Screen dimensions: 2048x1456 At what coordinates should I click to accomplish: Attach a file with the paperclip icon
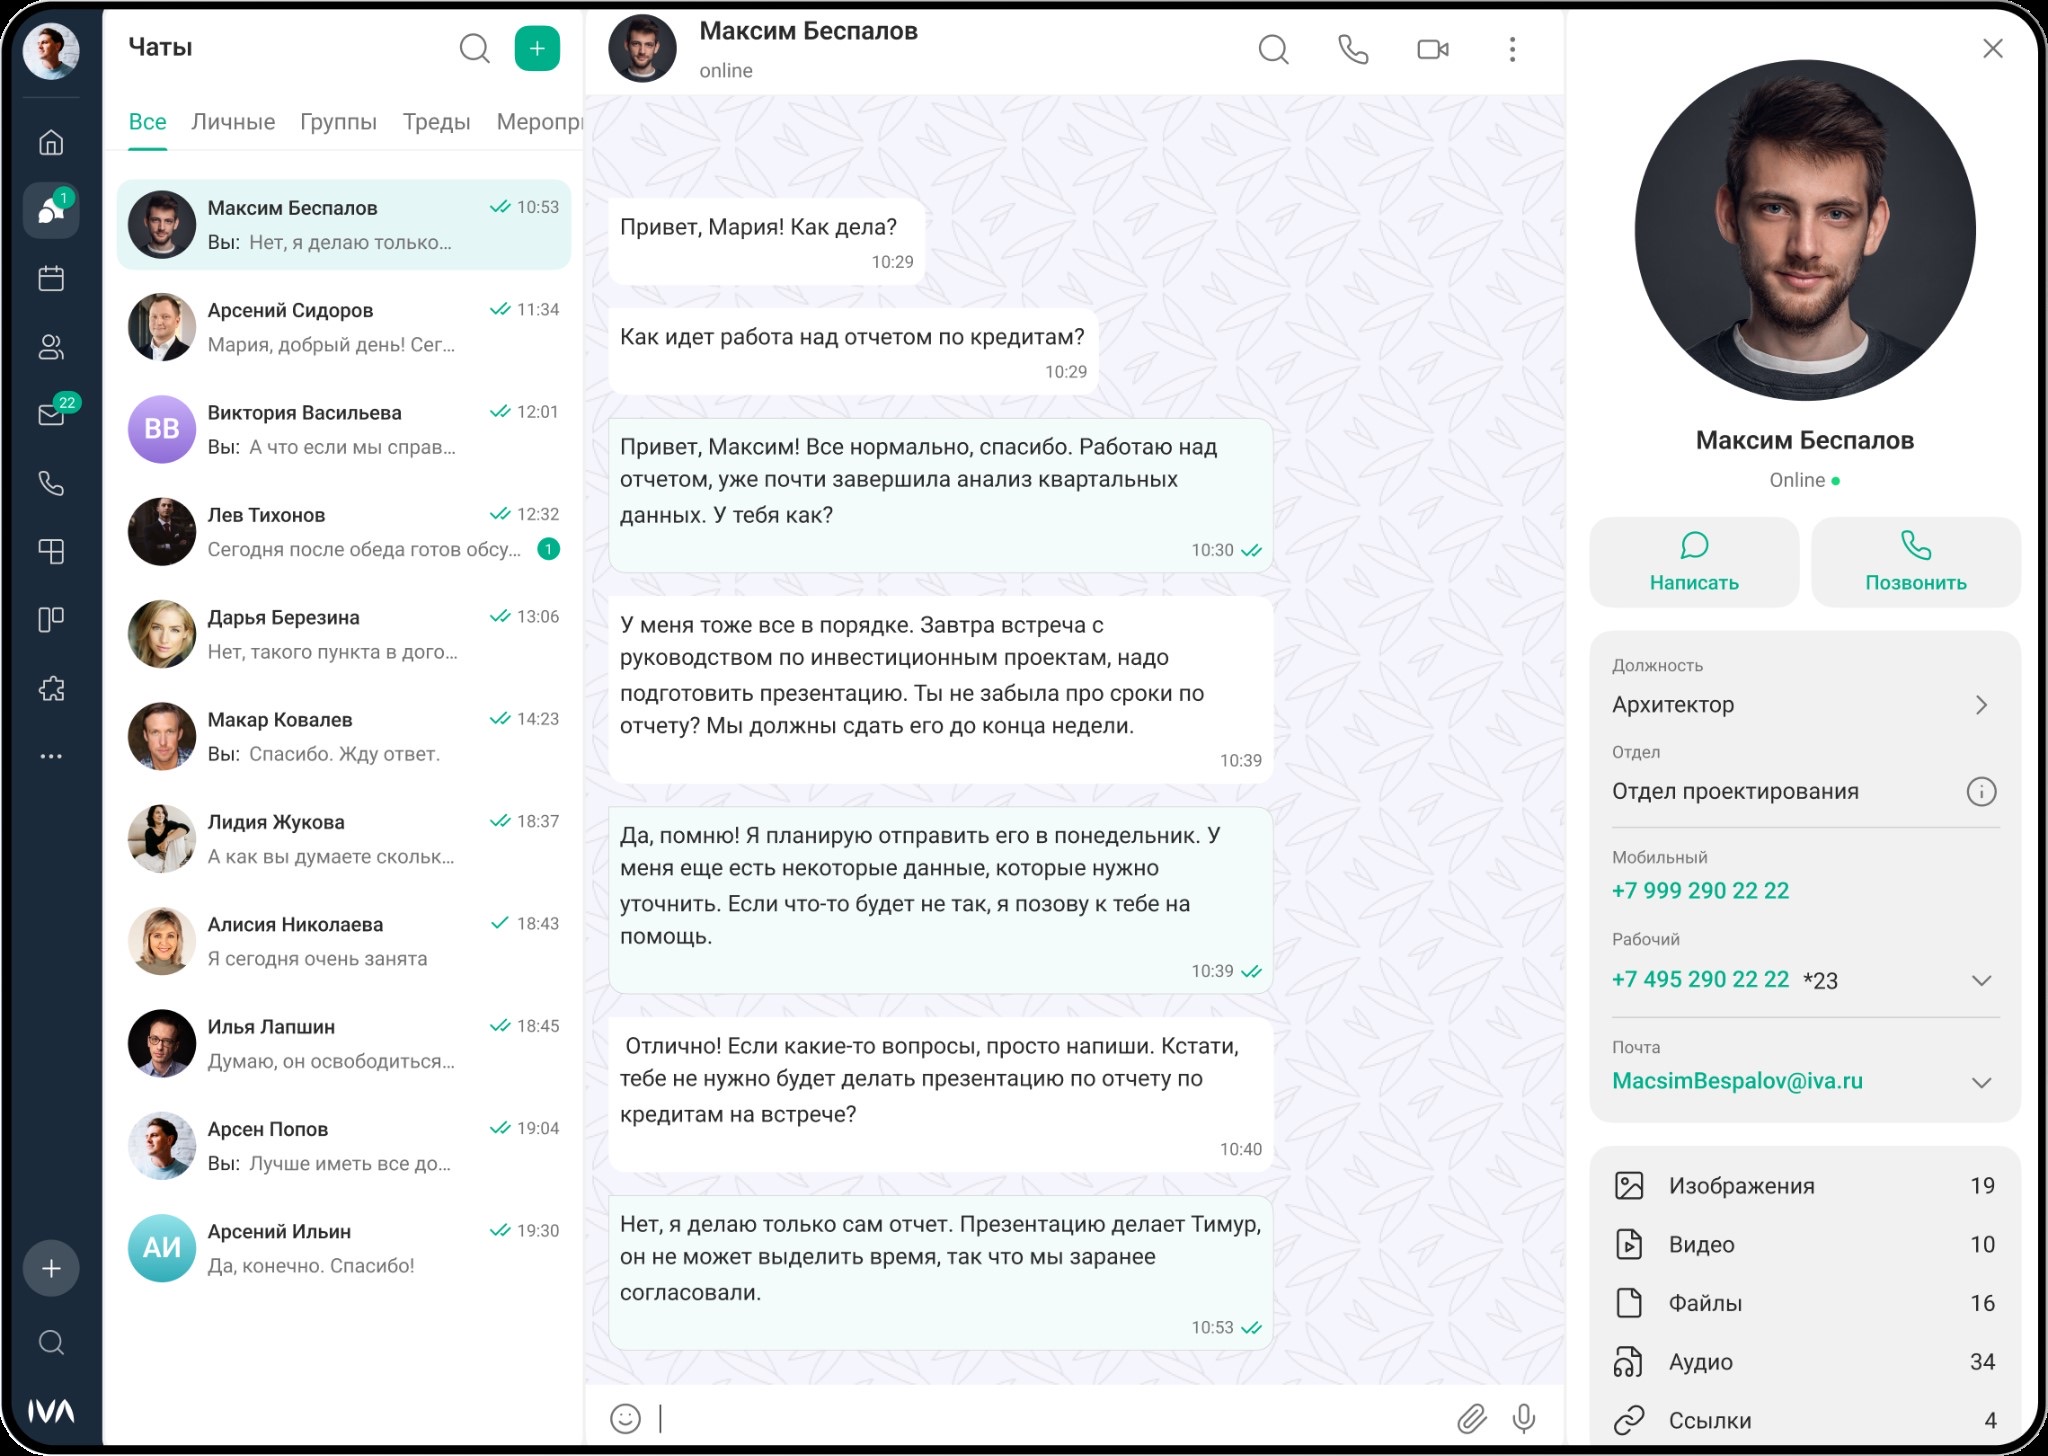(1470, 1418)
